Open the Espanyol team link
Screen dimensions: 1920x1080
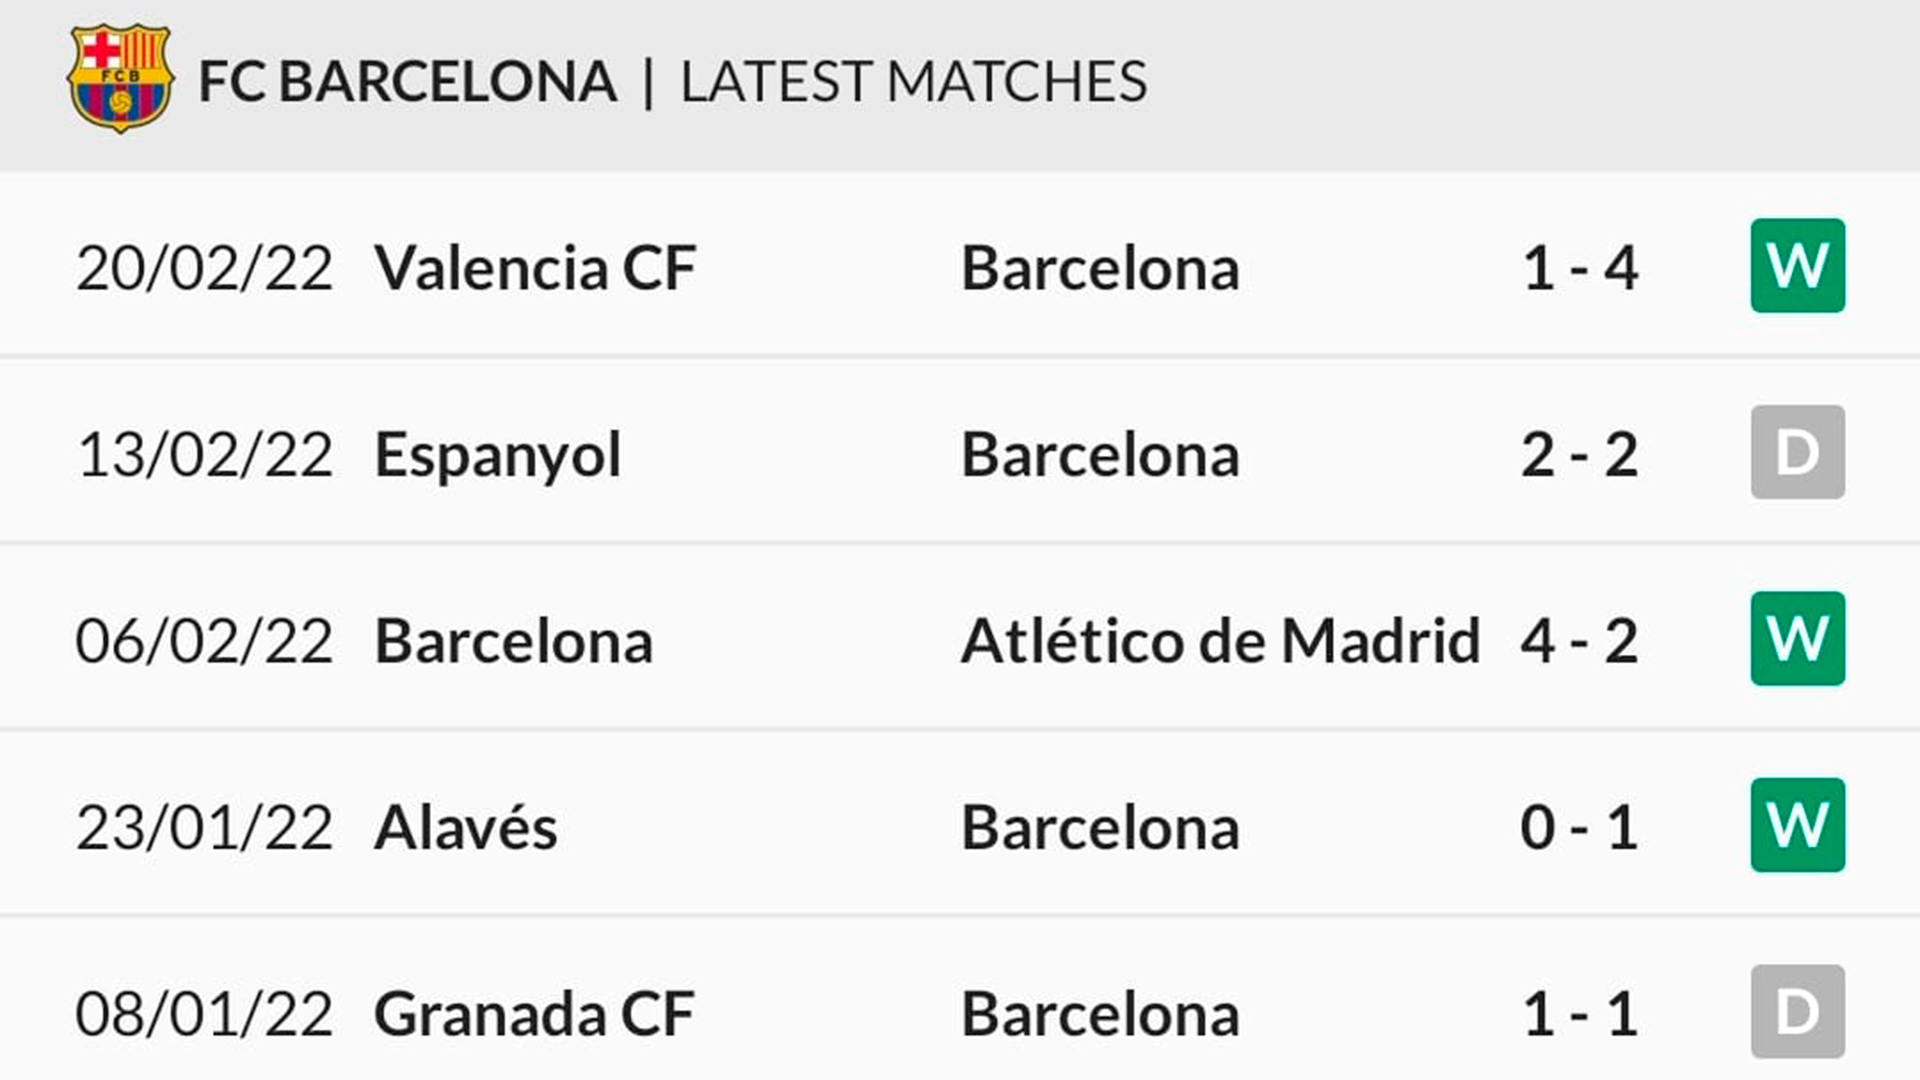497,455
